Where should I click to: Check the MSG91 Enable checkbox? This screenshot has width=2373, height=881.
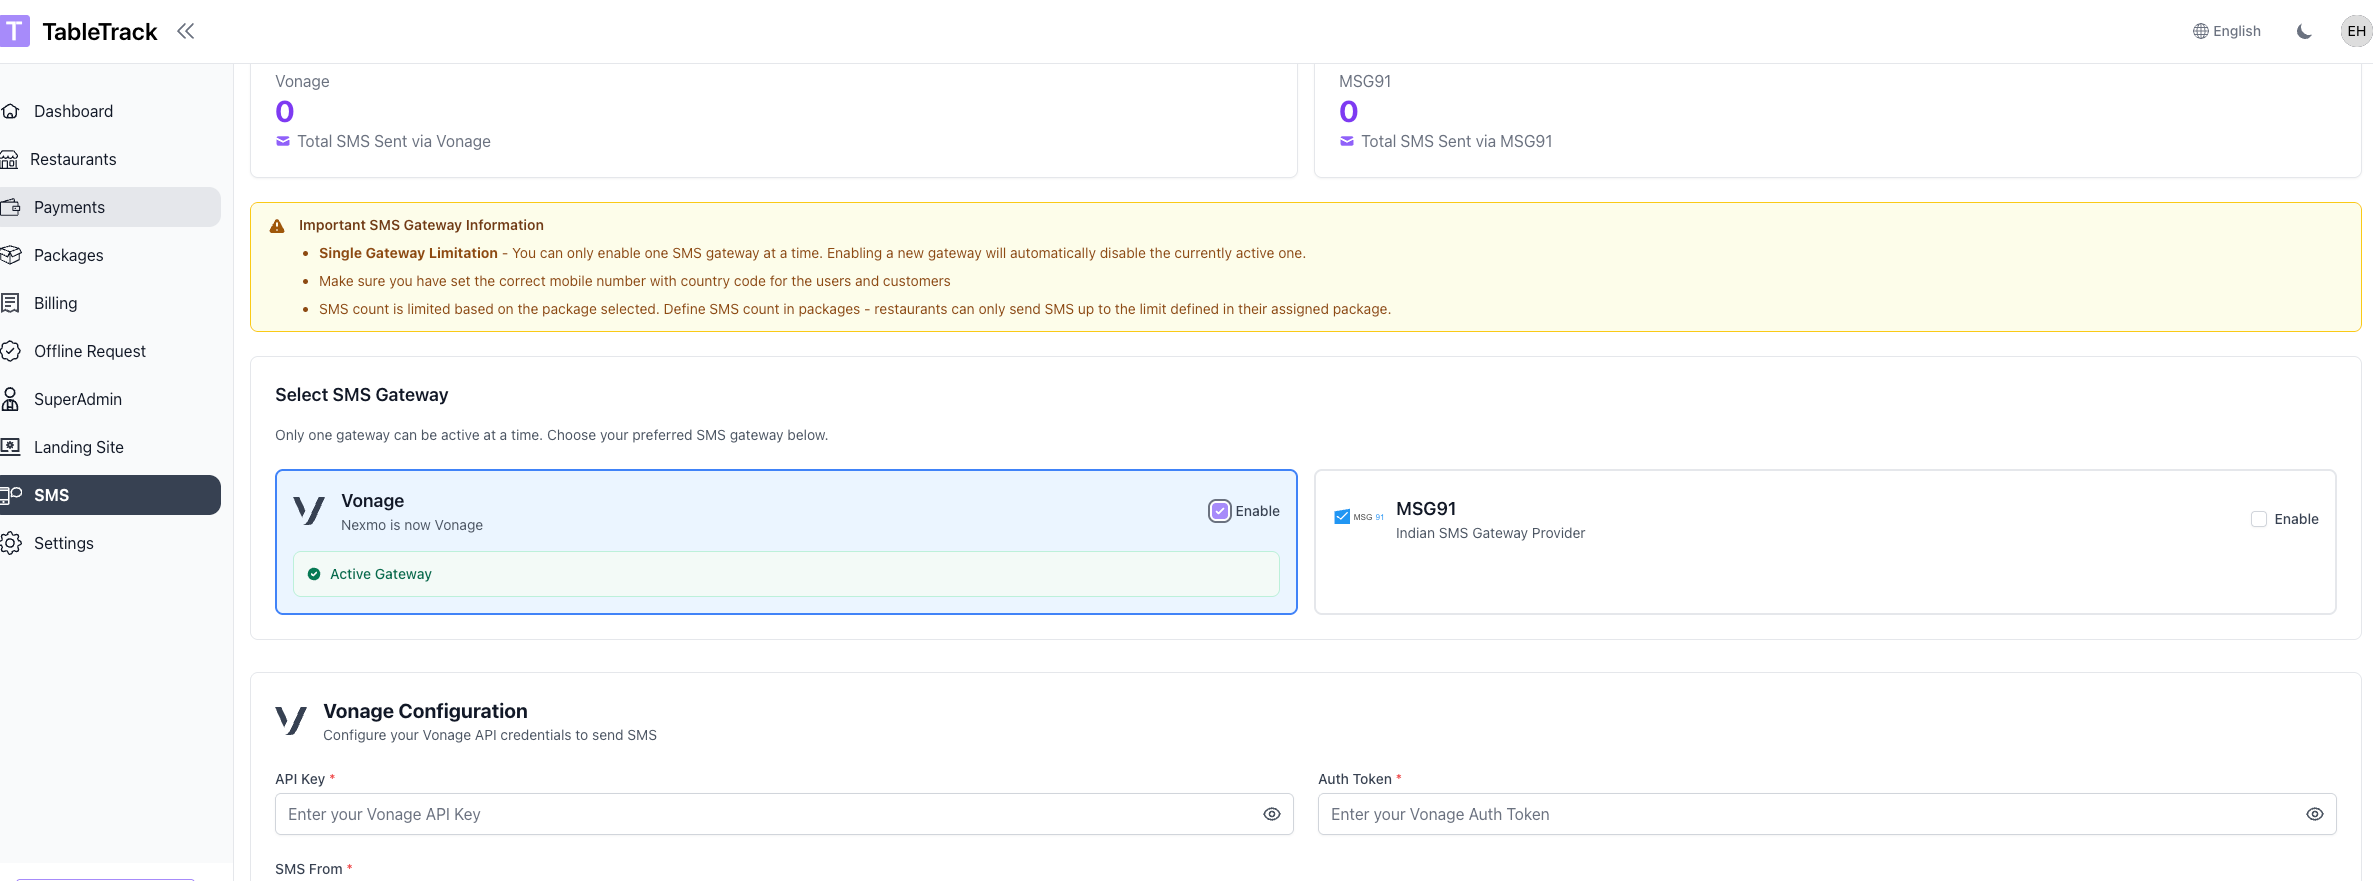coord(2258,519)
